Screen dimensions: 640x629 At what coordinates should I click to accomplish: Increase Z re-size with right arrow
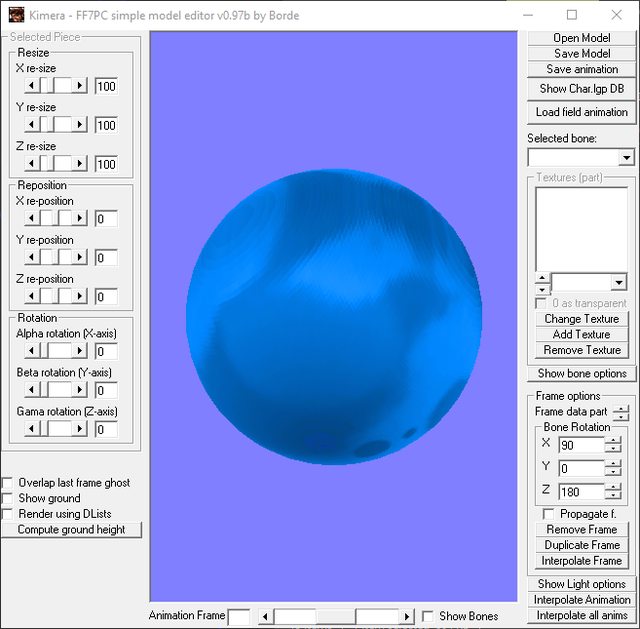pos(80,164)
